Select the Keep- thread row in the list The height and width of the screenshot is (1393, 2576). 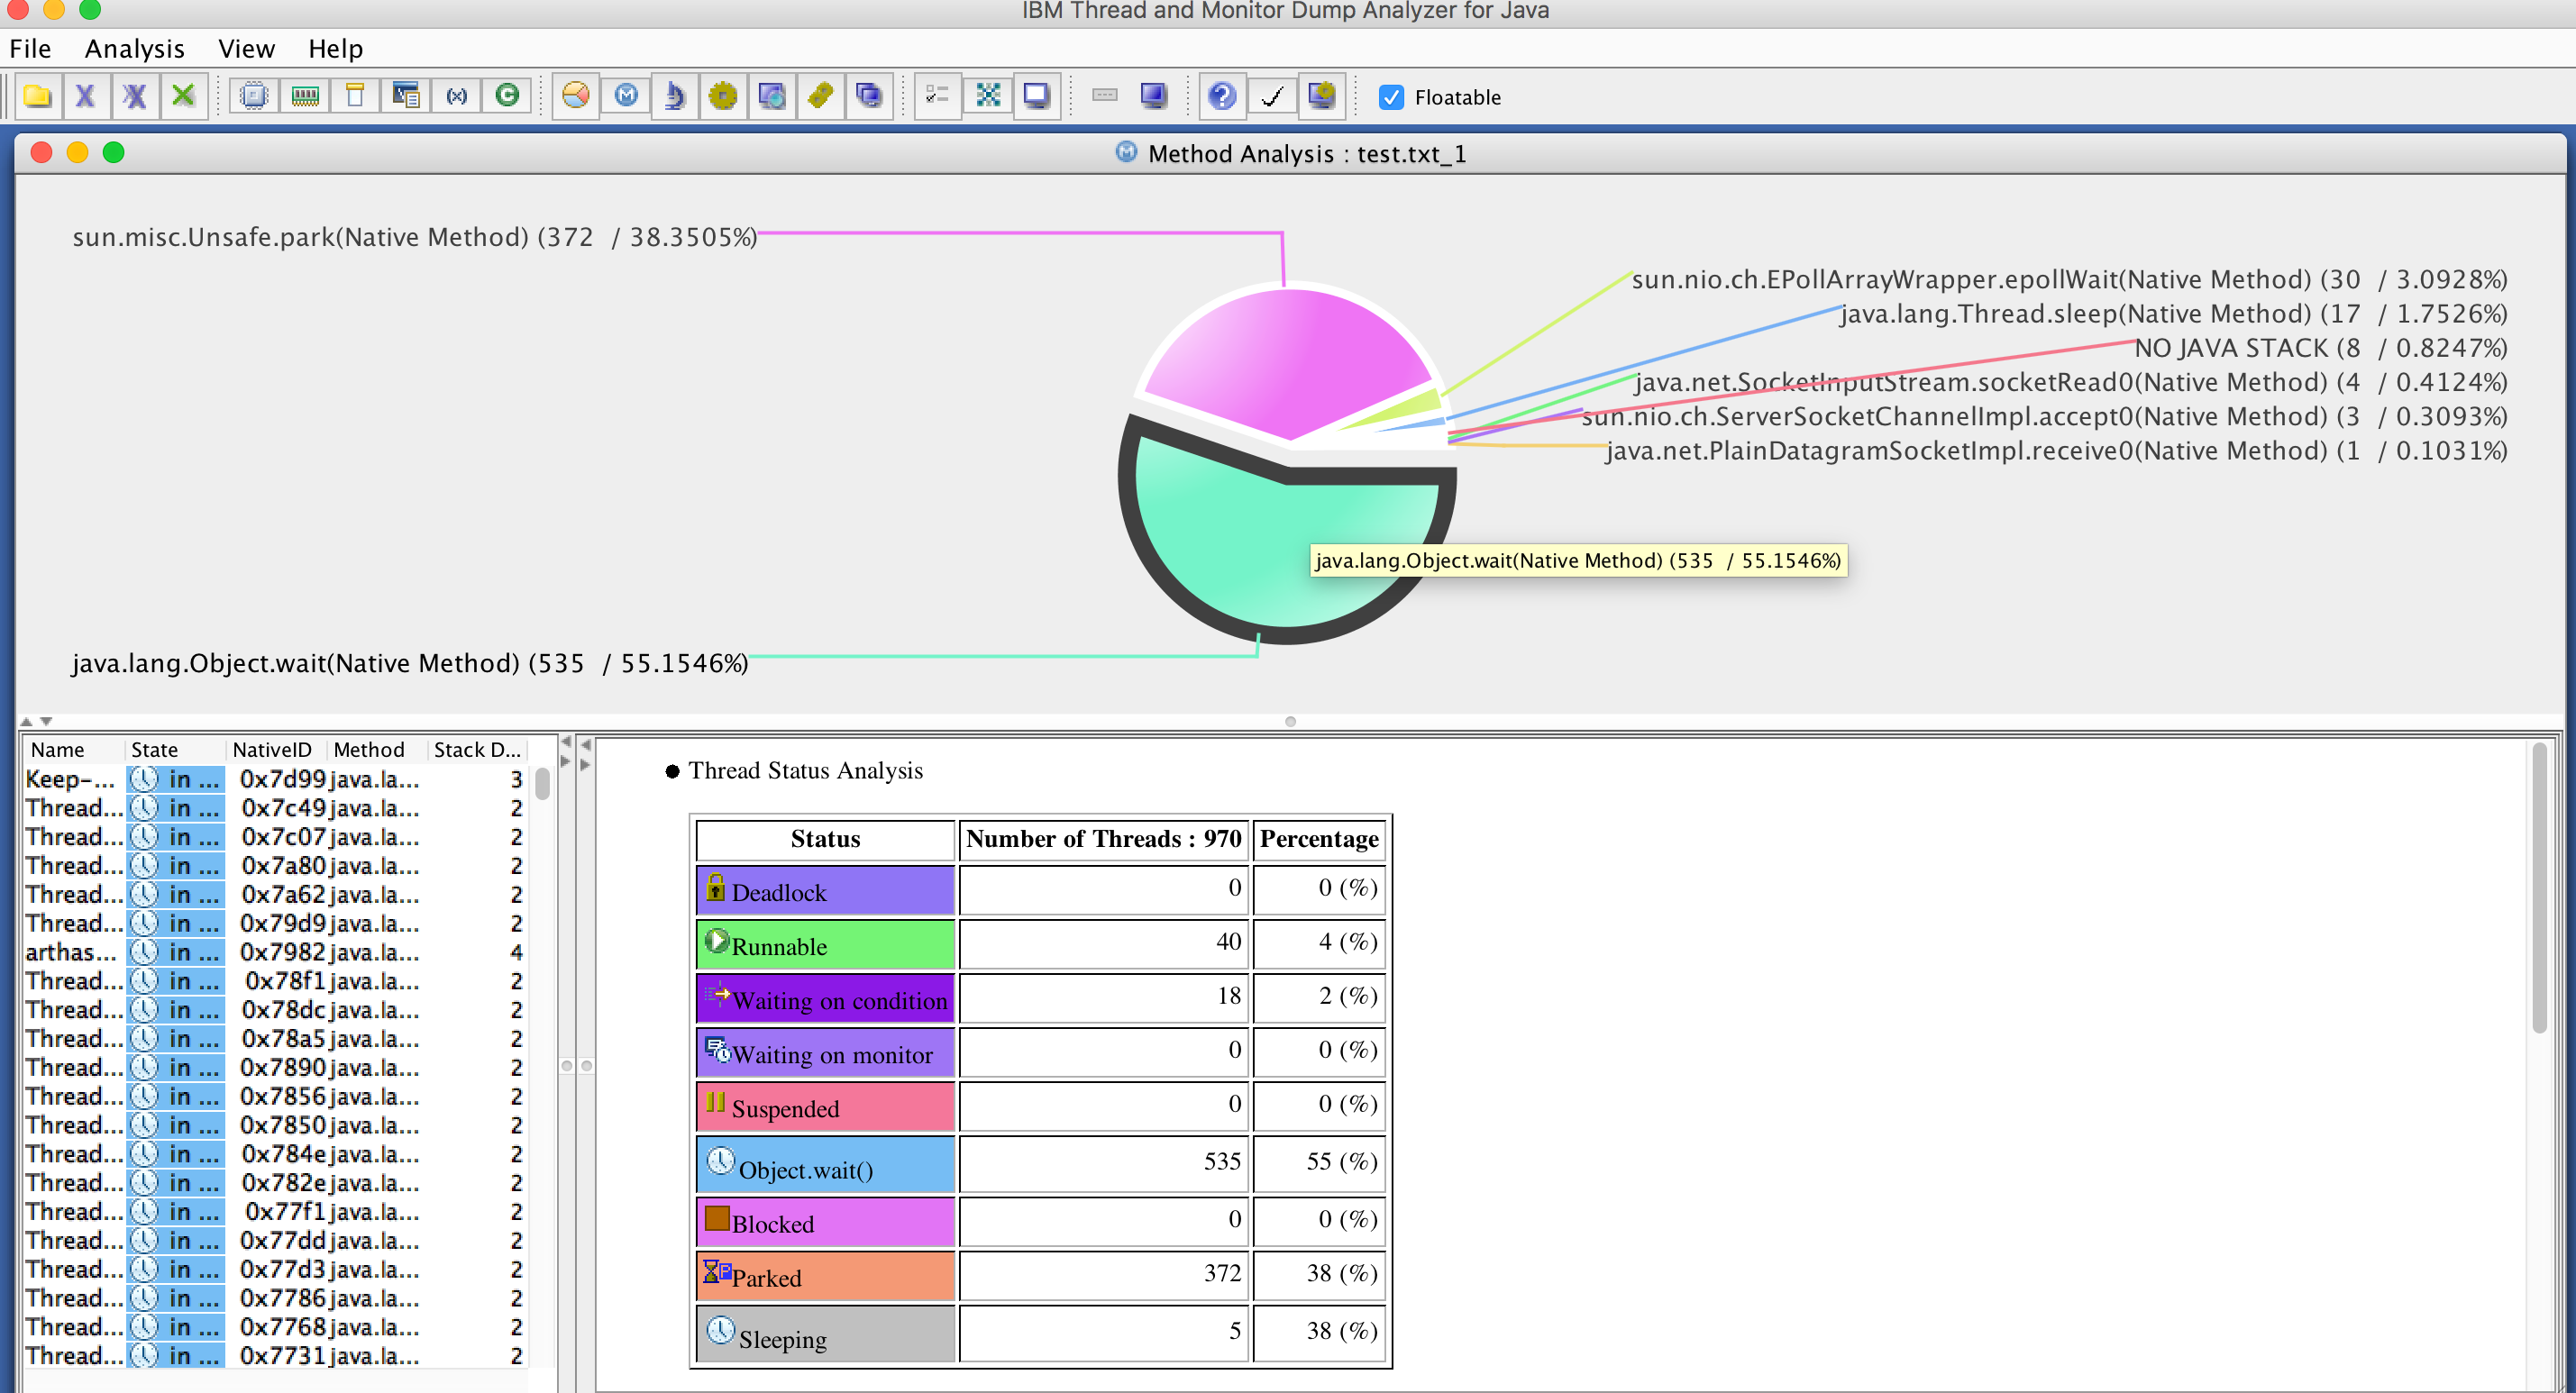pos(70,779)
